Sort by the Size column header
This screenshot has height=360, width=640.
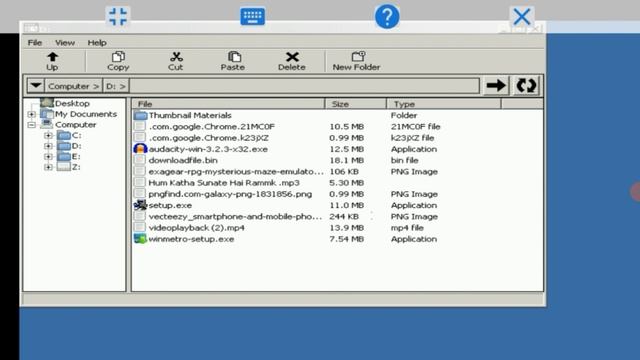356,104
